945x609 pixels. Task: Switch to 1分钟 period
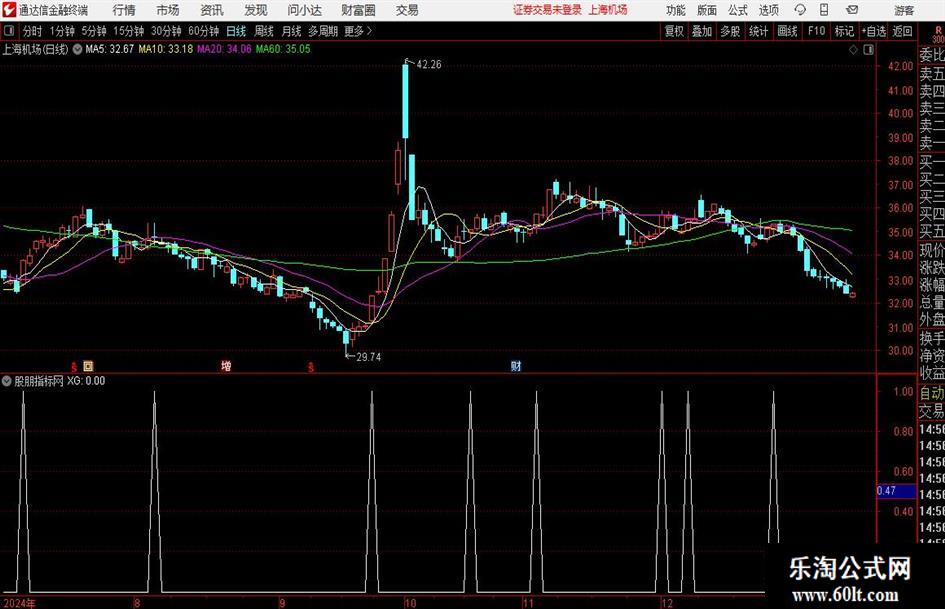click(x=61, y=31)
